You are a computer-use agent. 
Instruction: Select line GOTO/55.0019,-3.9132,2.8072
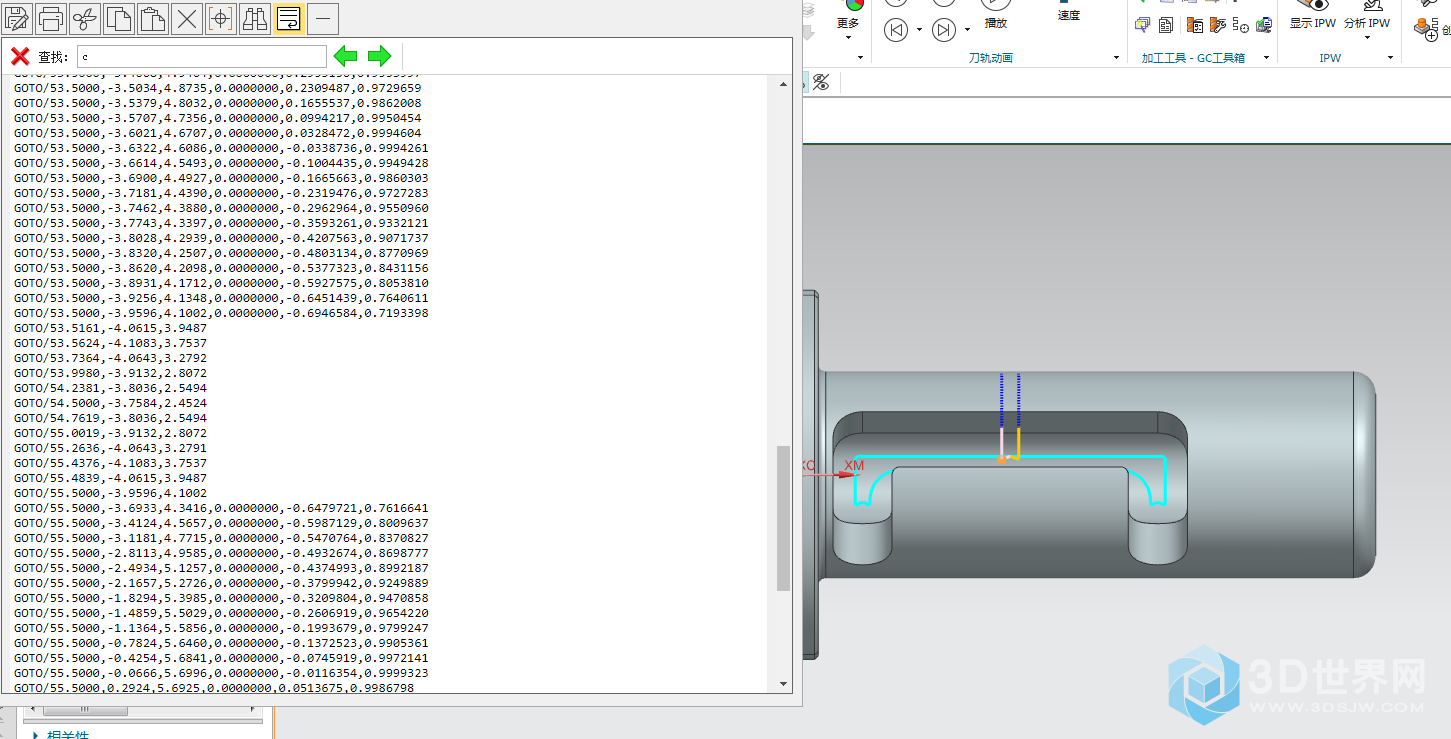[111, 433]
